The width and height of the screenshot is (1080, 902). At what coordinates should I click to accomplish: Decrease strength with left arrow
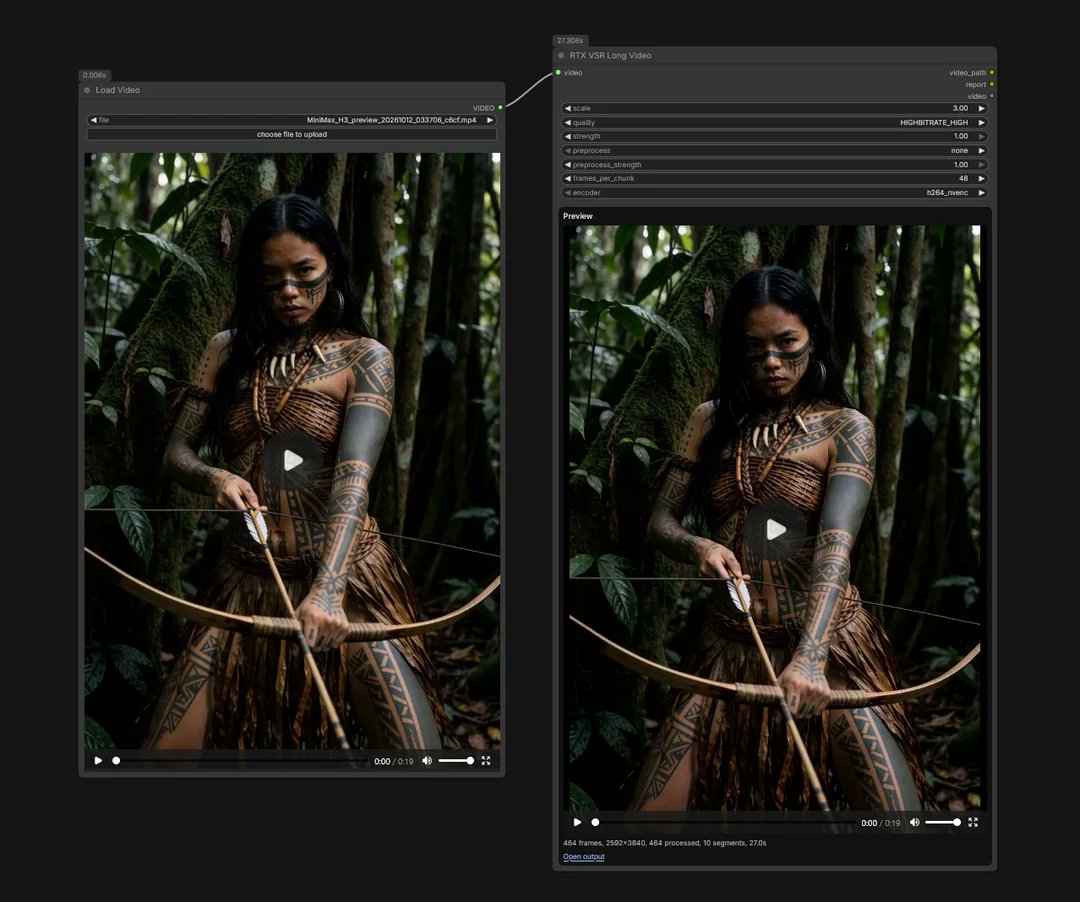pyautogui.click(x=568, y=136)
